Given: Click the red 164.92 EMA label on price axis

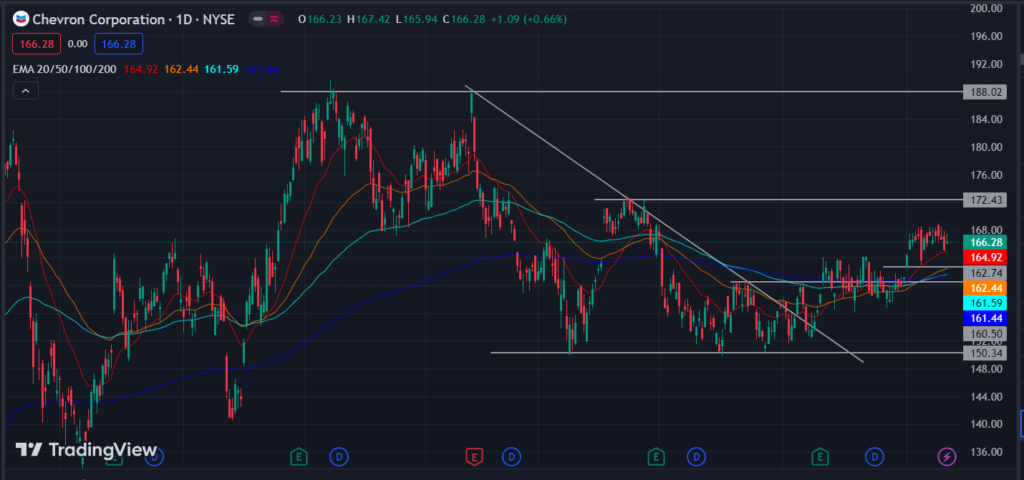Looking at the screenshot, I should pyautogui.click(x=985, y=257).
